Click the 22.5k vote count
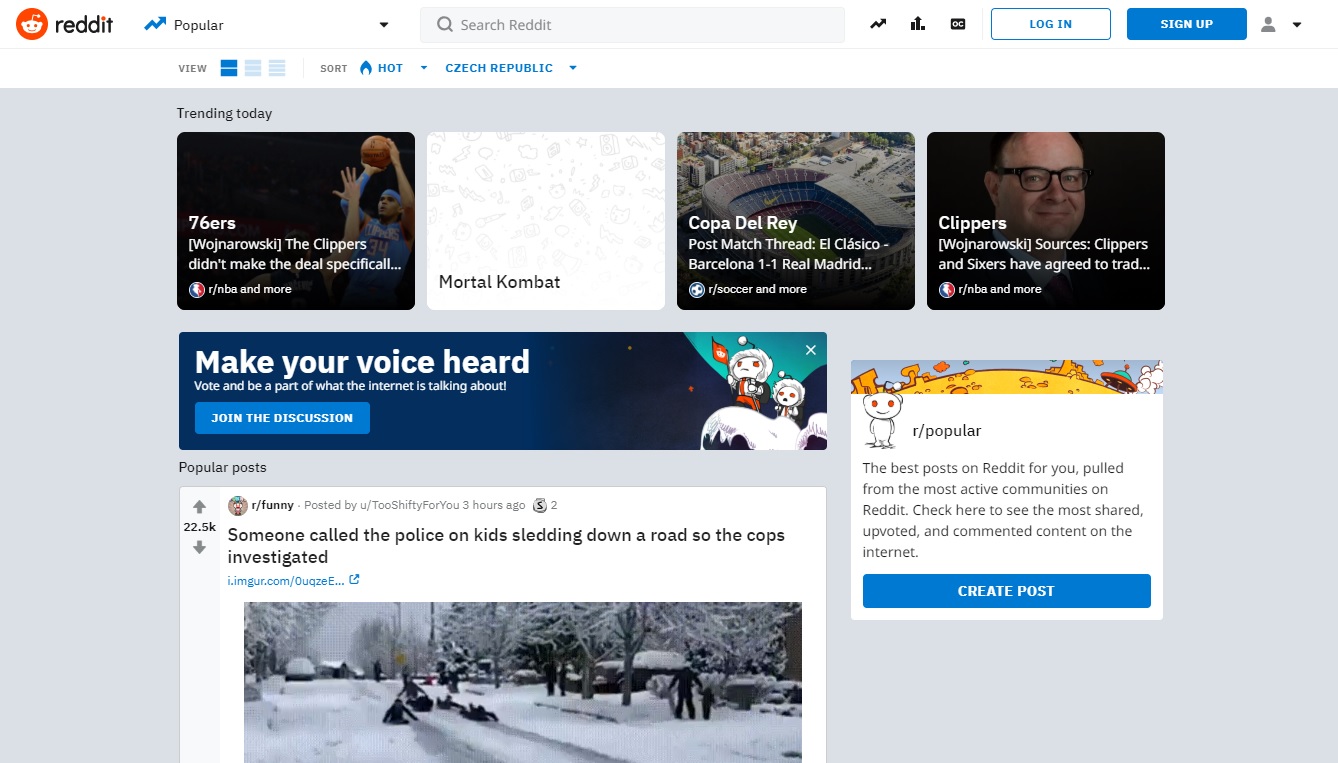 pyautogui.click(x=199, y=527)
